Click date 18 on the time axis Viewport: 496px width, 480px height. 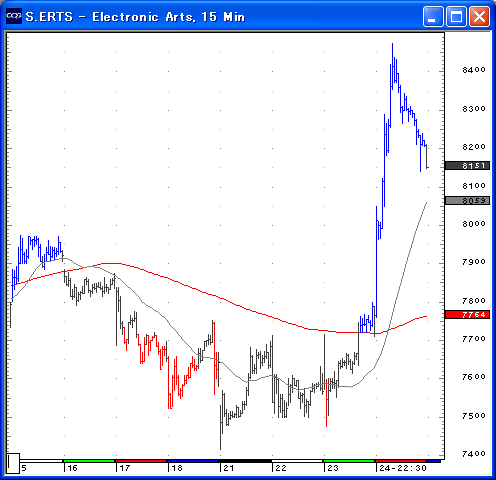177,468
